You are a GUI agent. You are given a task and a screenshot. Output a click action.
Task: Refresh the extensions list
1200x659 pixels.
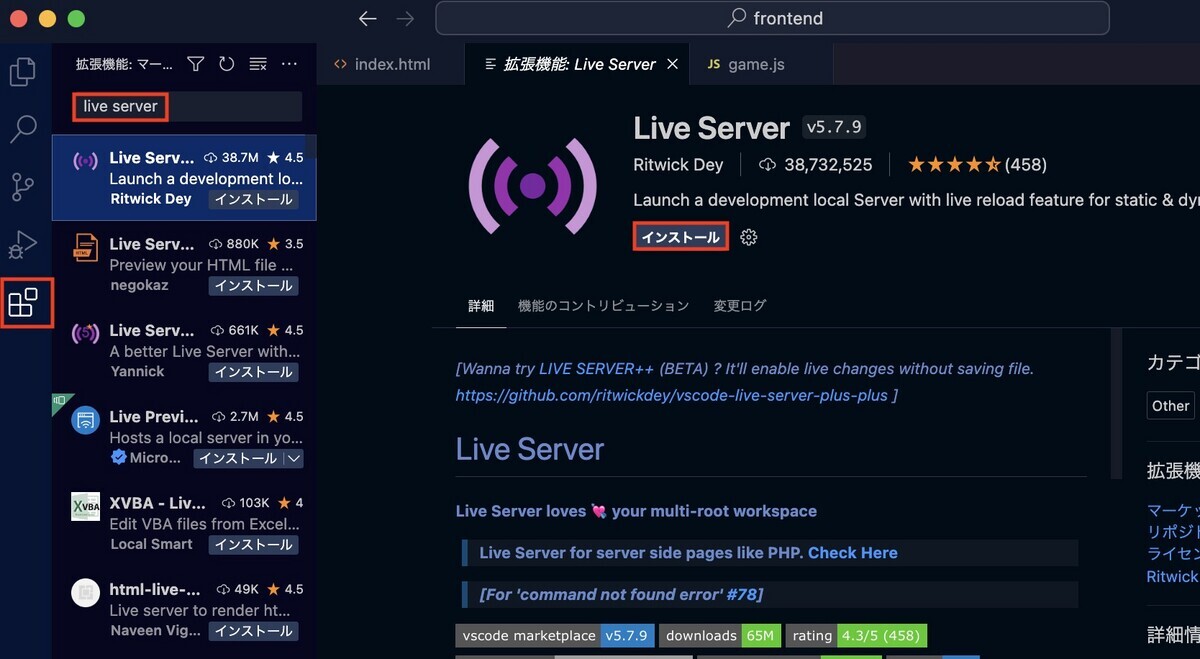(226, 63)
